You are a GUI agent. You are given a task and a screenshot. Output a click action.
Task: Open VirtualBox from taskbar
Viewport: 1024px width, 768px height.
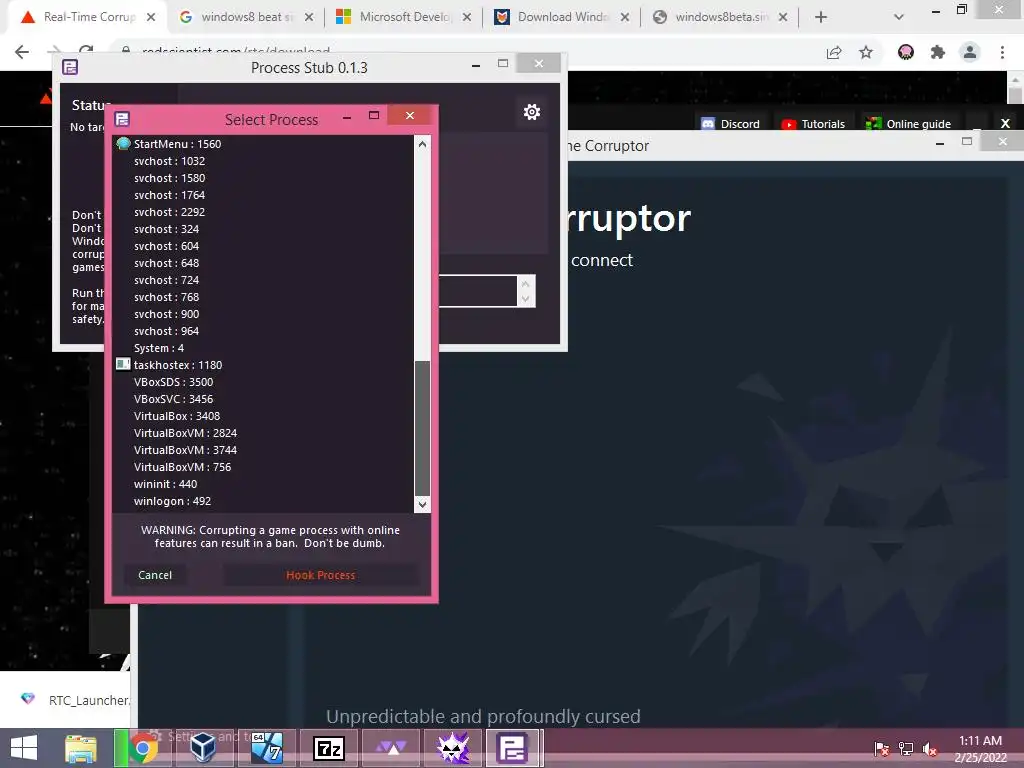[204, 748]
